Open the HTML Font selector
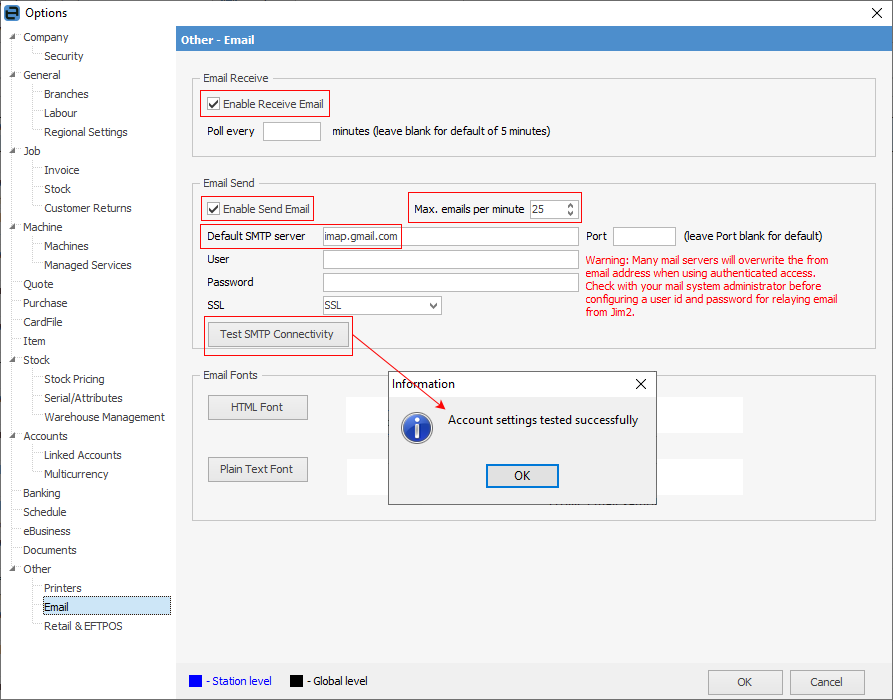 257,407
